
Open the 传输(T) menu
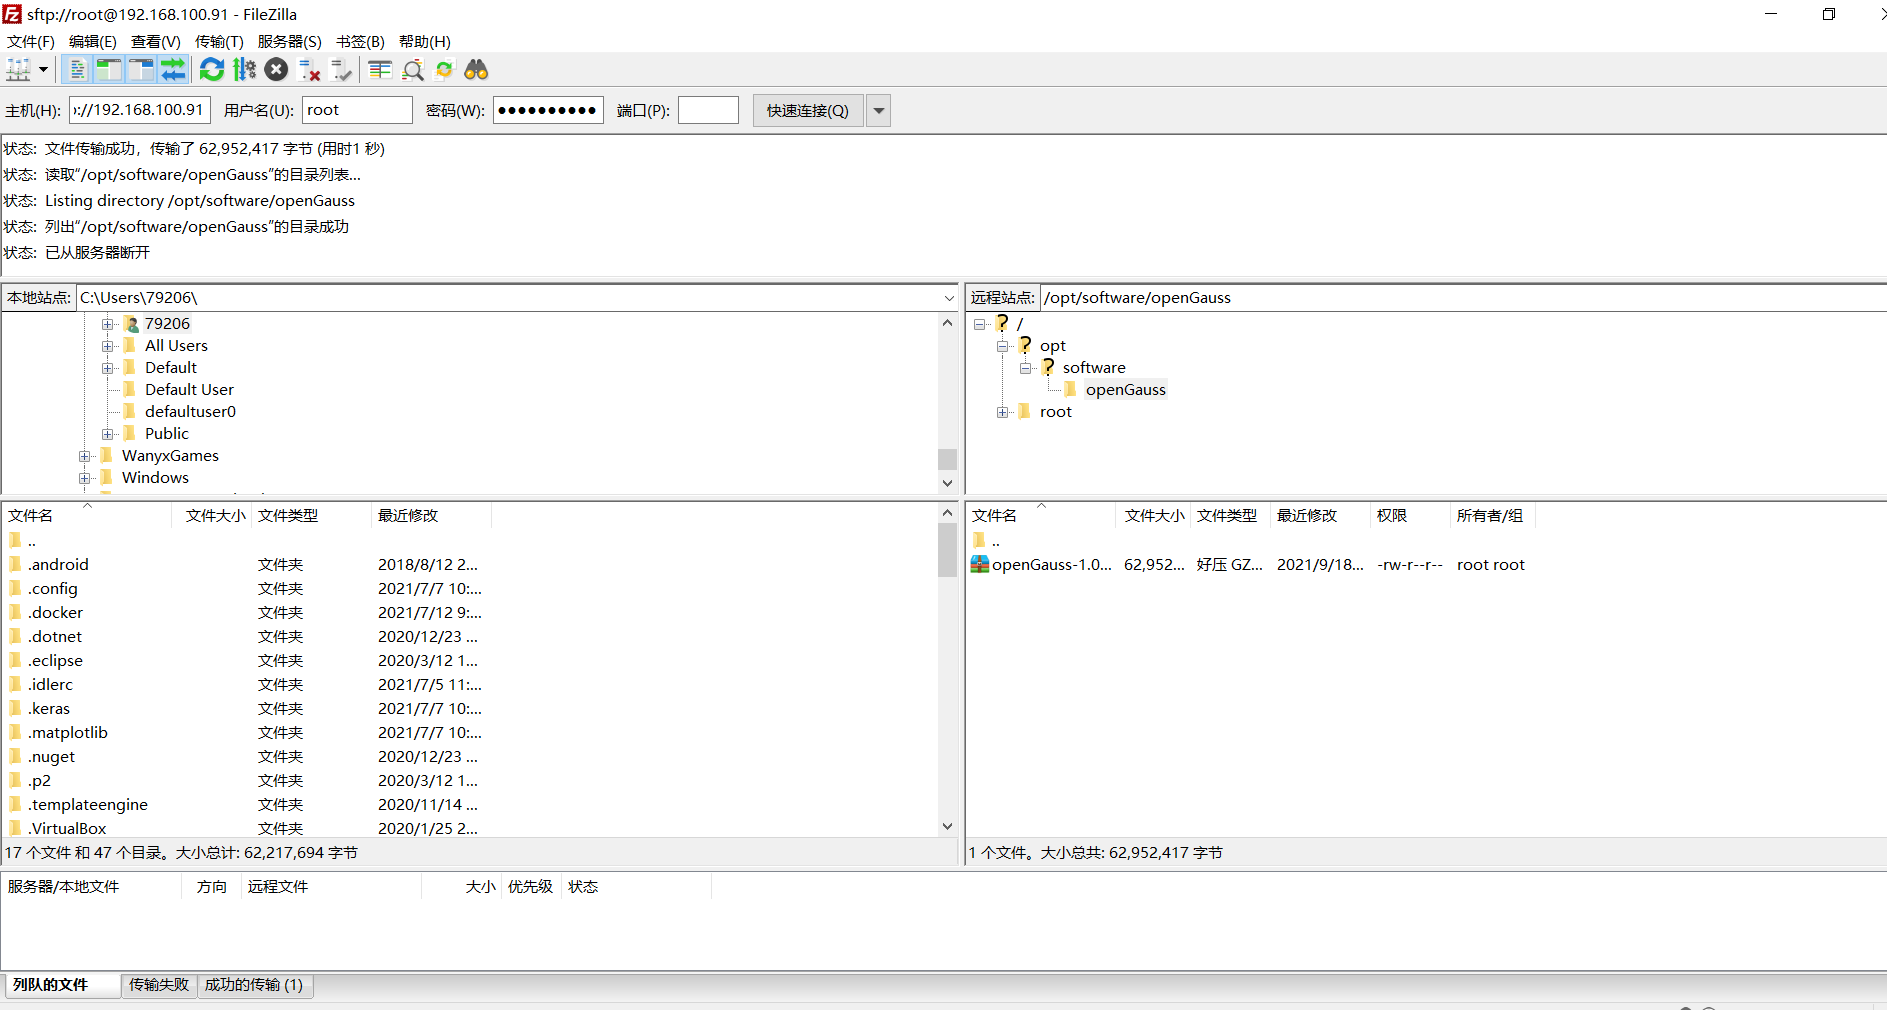click(219, 42)
